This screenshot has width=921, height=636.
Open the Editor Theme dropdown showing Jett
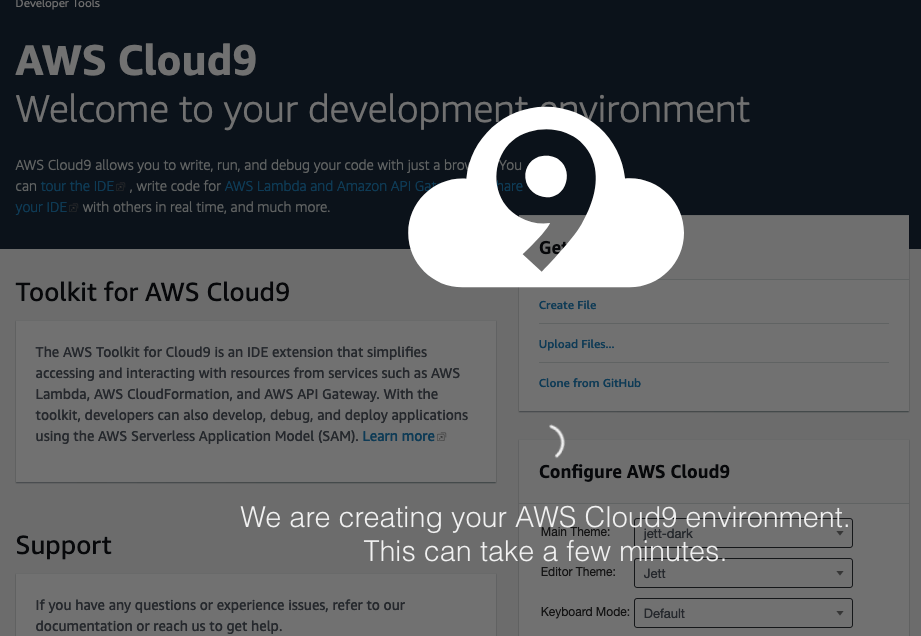(x=743, y=573)
